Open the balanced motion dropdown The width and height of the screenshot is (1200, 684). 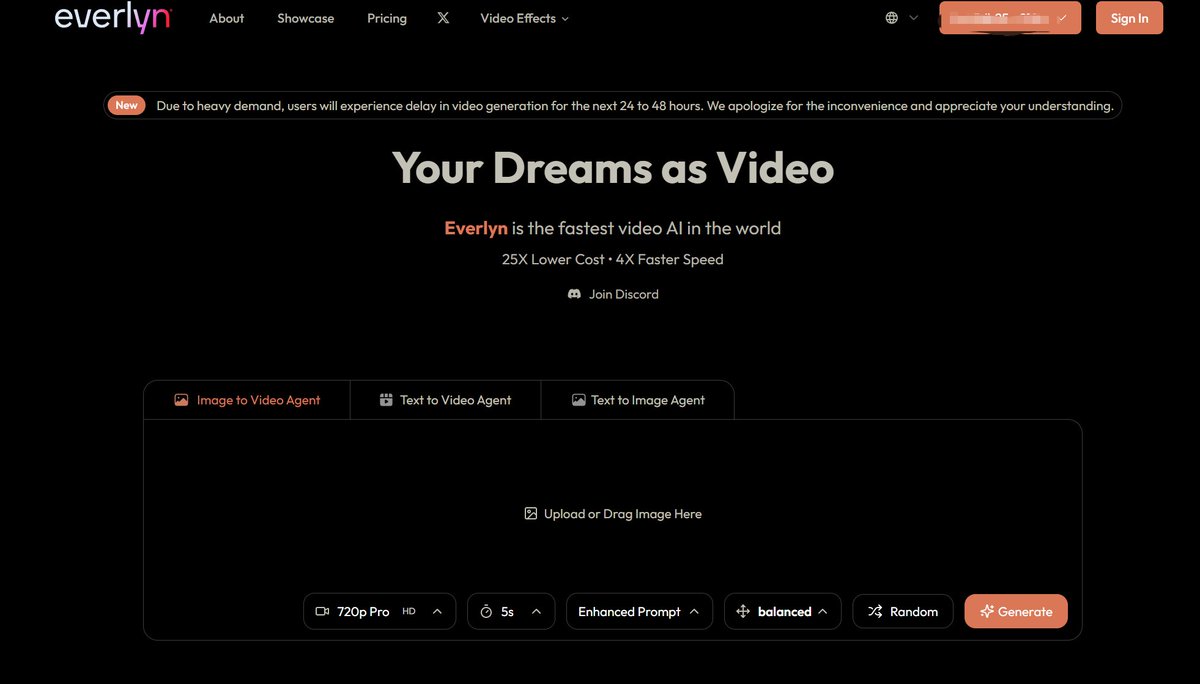(782, 611)
